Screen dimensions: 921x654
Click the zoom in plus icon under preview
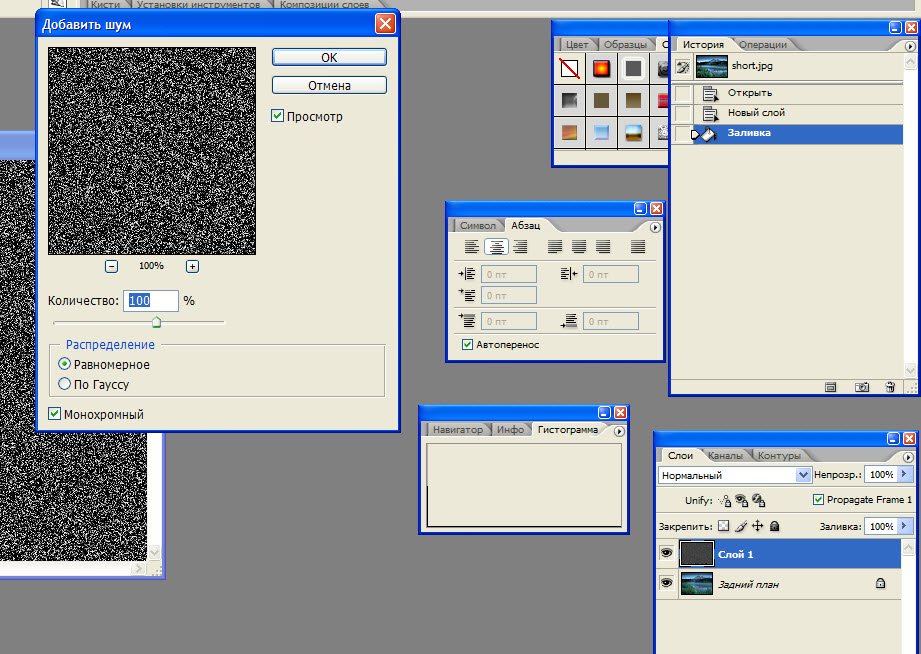(192, 266)
